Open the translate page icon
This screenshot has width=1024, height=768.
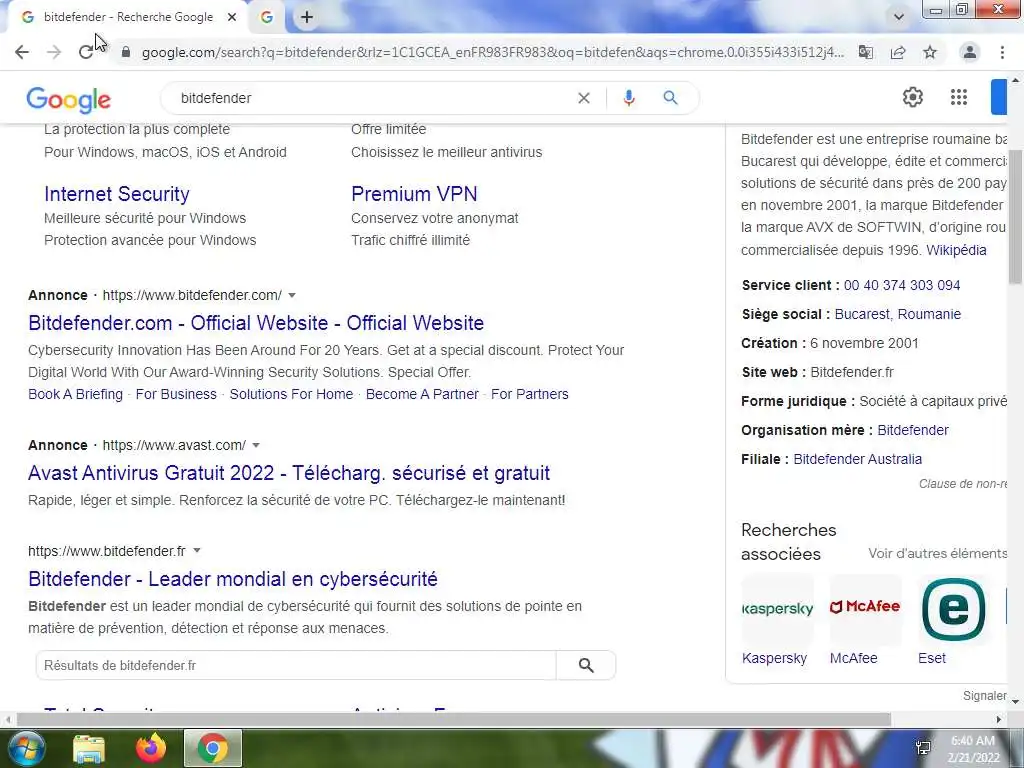tap(866, 52)
